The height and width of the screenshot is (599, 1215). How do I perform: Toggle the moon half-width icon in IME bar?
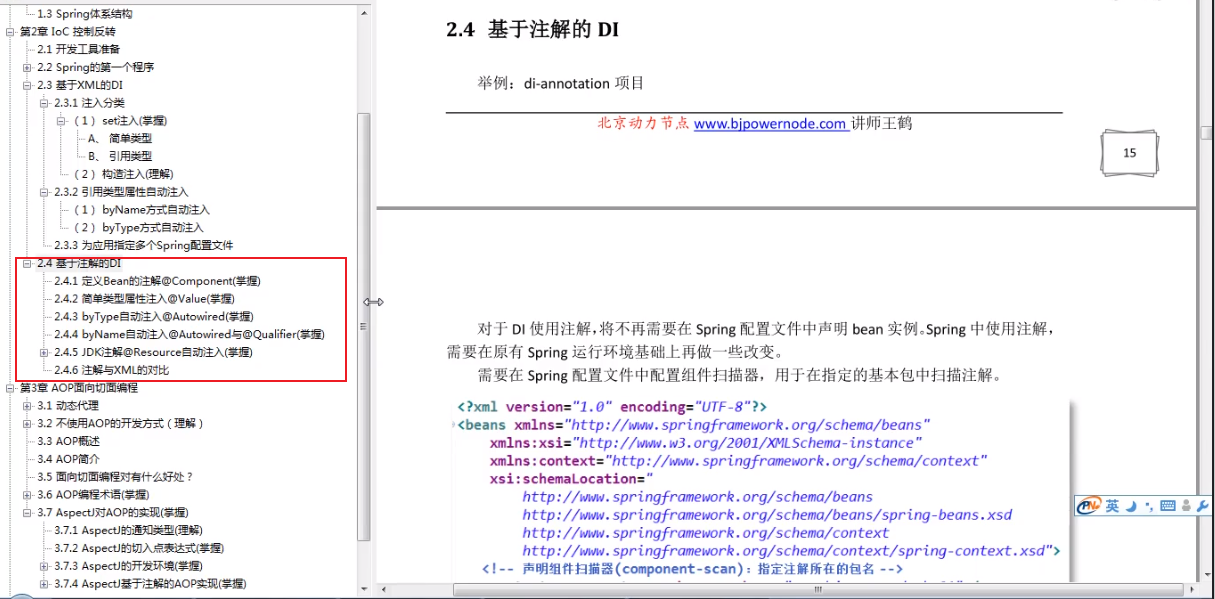pos(1131,507)
